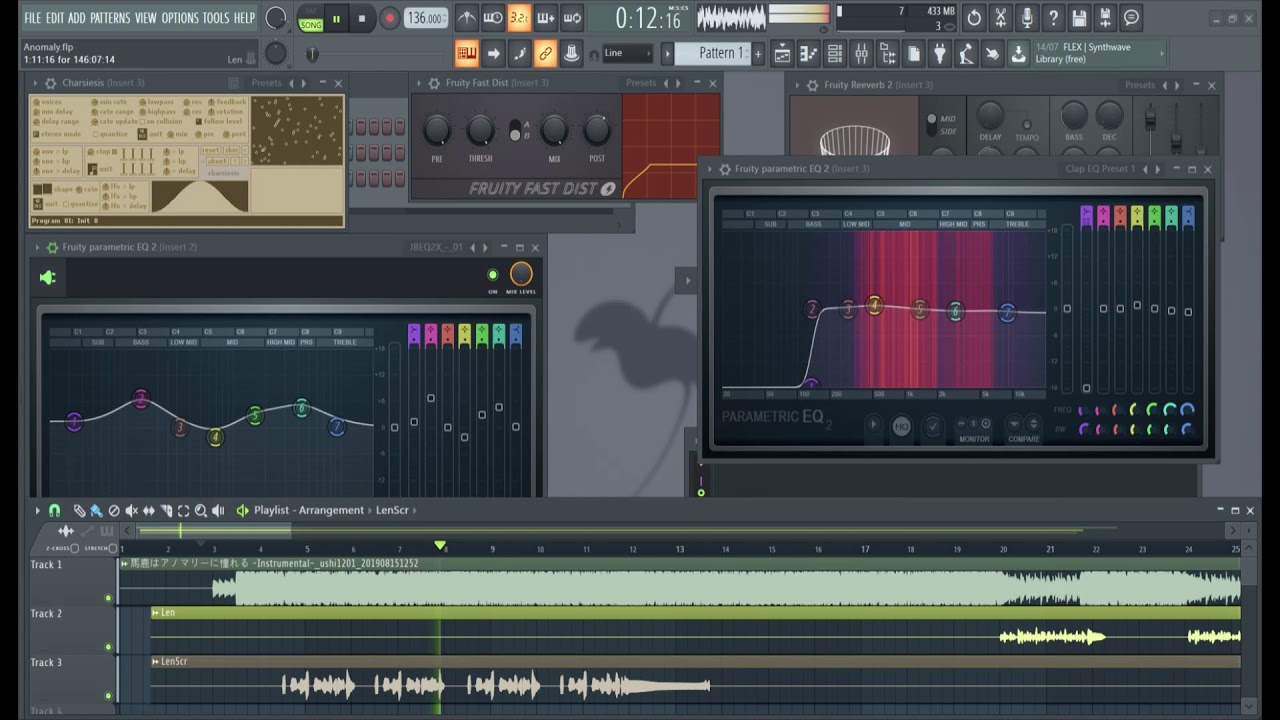Toggle typing keyboard to piano icon
The image size is (1280, 720).
tap(466, 53)
